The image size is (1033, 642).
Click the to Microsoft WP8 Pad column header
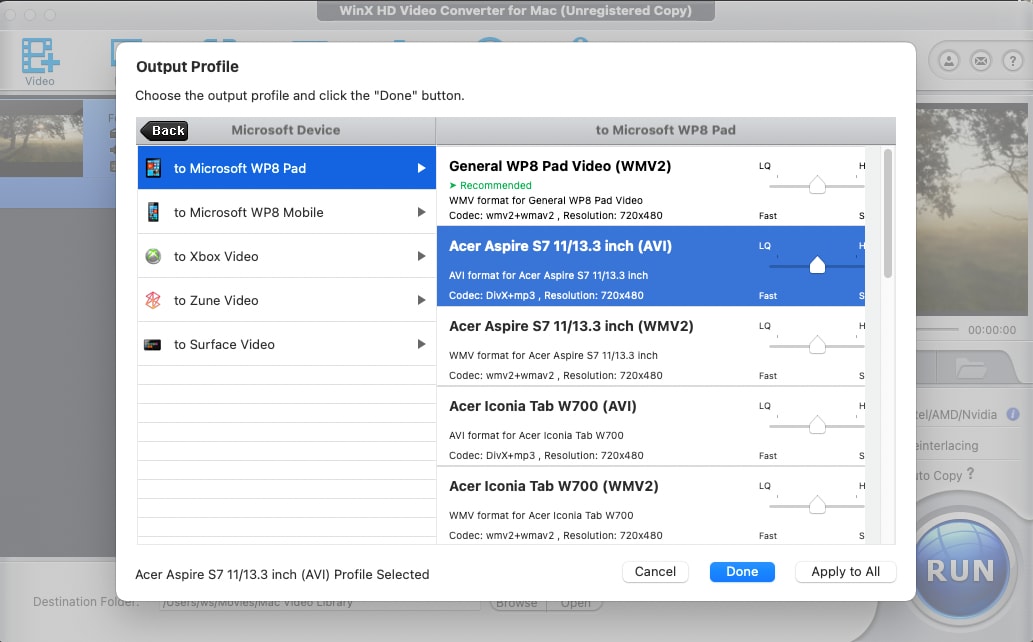pyautogui.click(x=665, y=131)
